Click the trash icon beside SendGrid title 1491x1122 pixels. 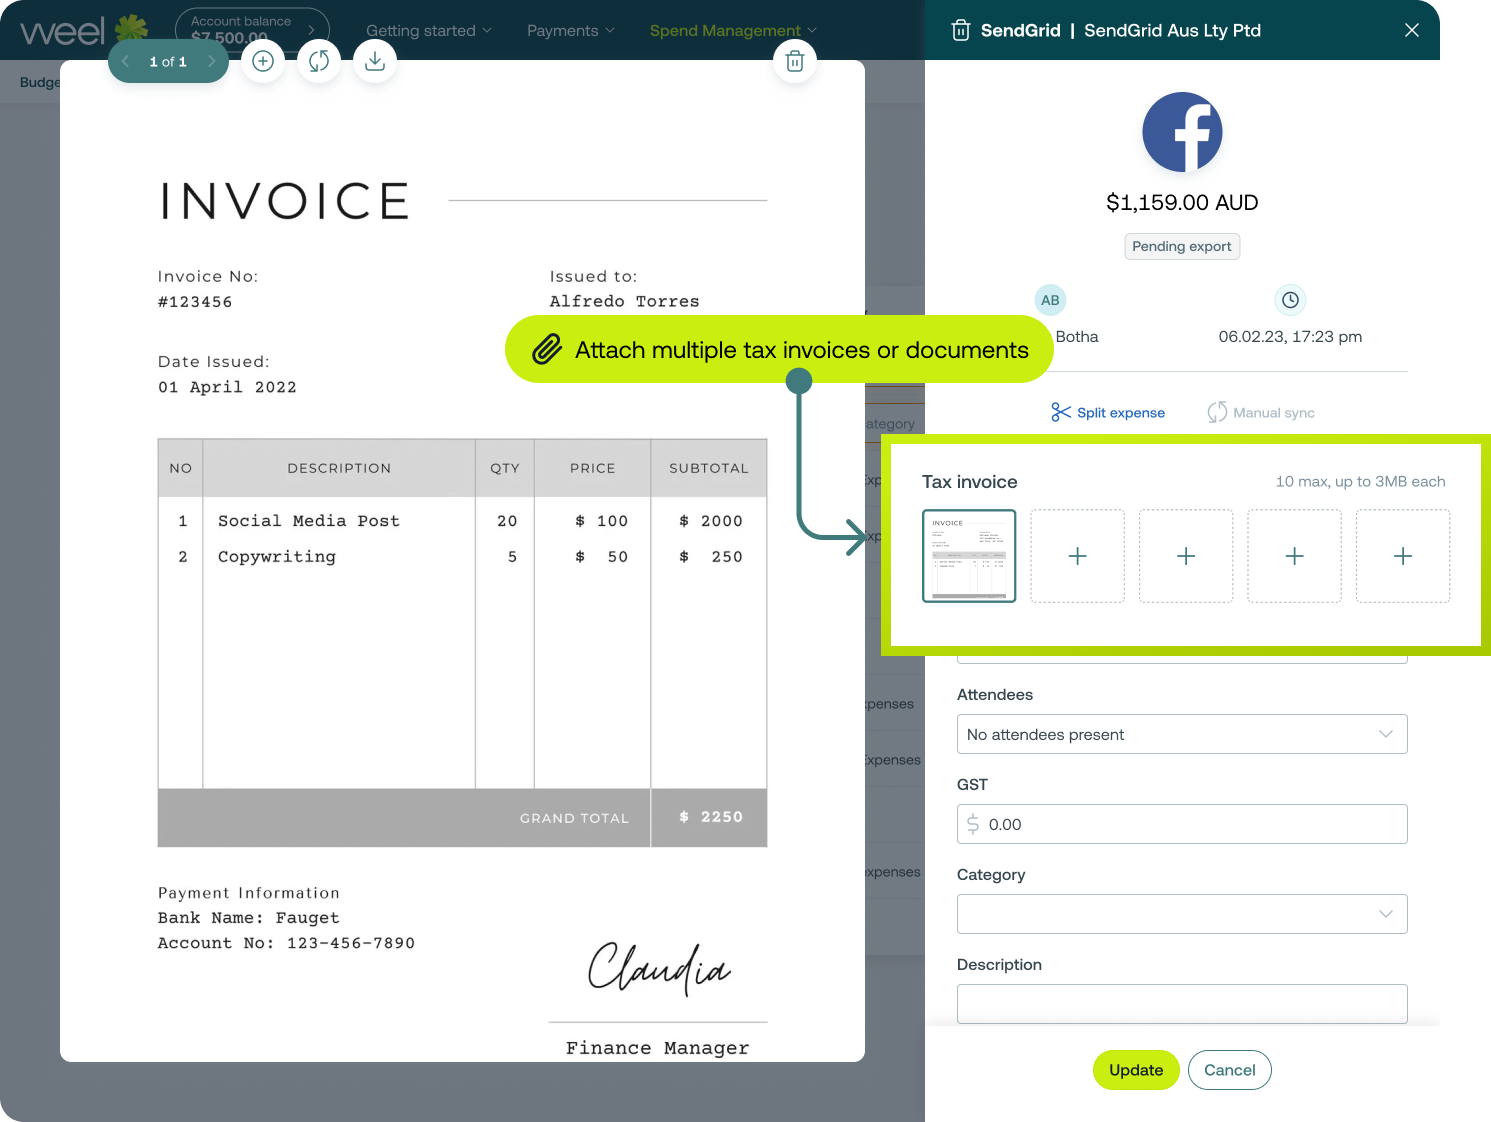pyautogui.click(x=960, y=30)
